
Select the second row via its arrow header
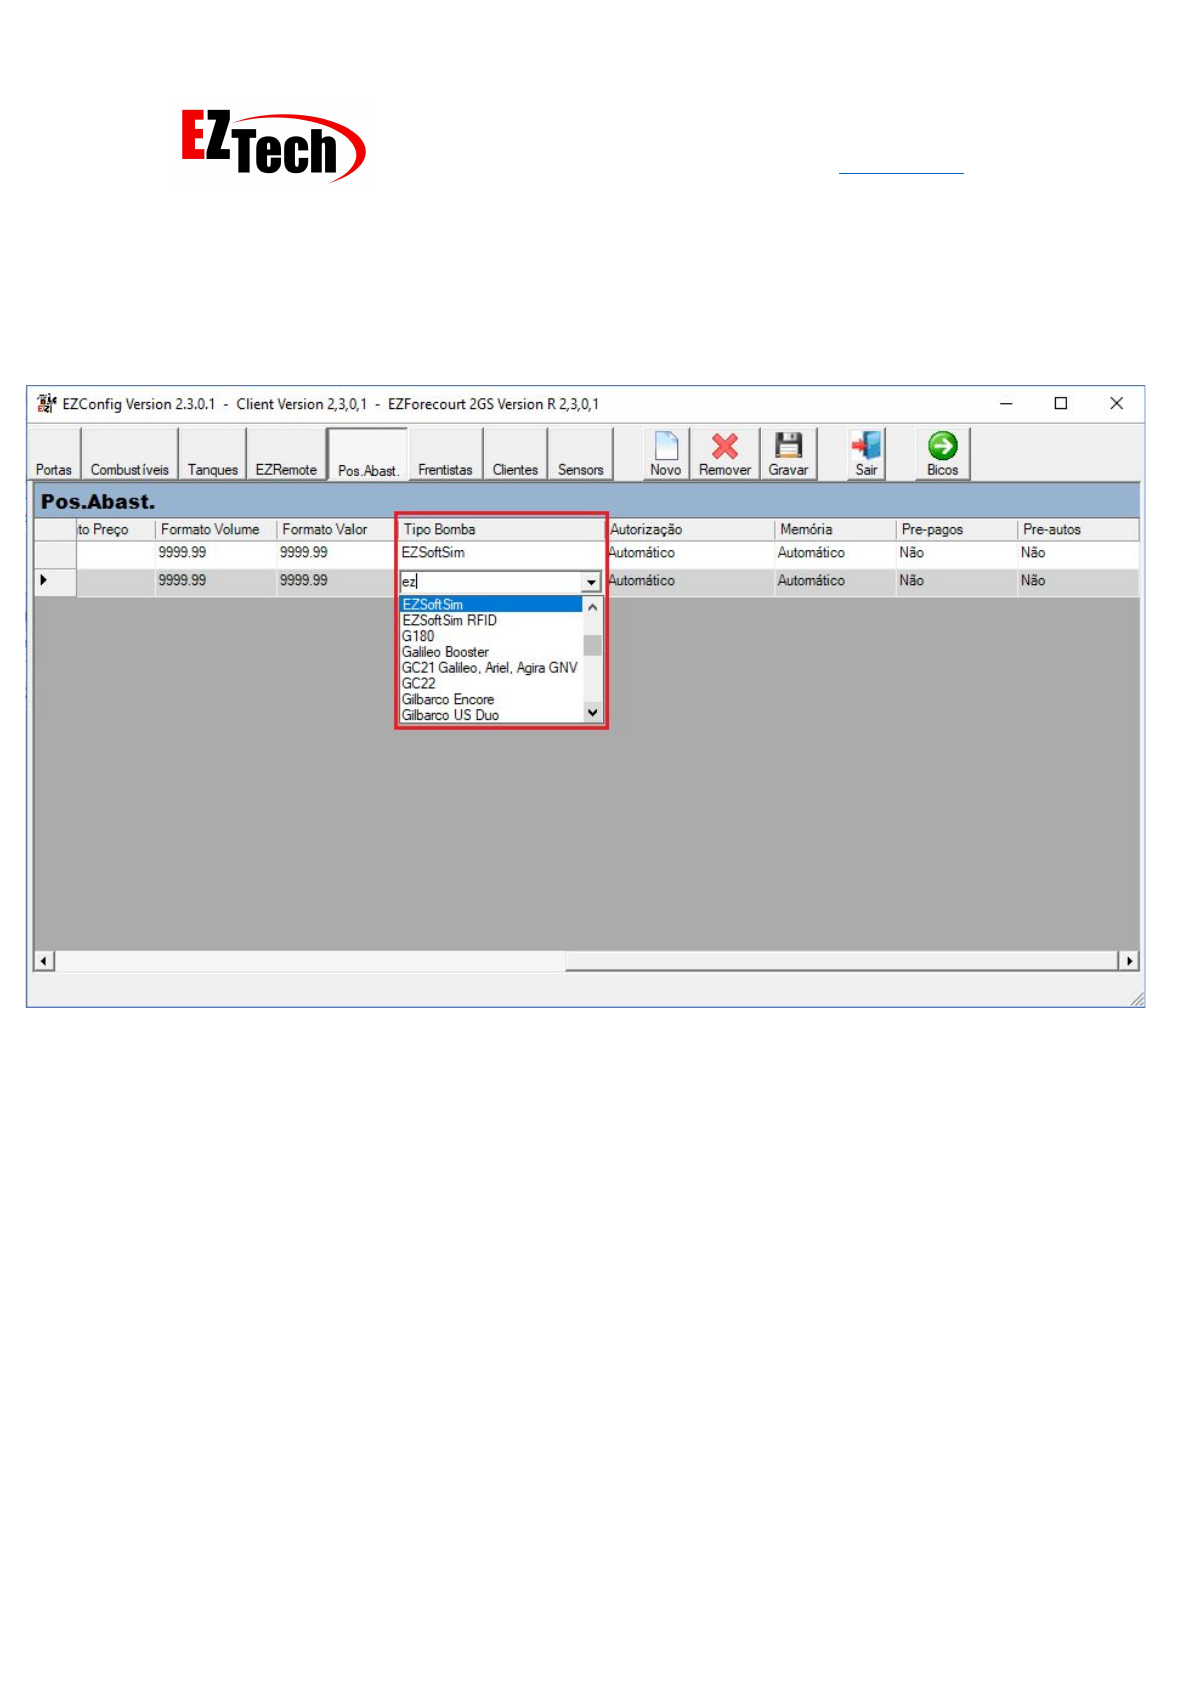tap(55, 581)
